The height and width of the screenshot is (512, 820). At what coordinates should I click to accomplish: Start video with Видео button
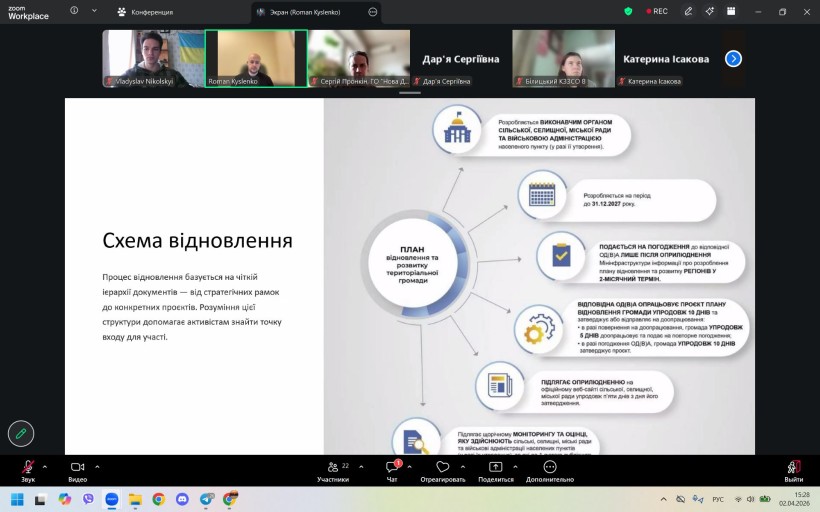77,471
